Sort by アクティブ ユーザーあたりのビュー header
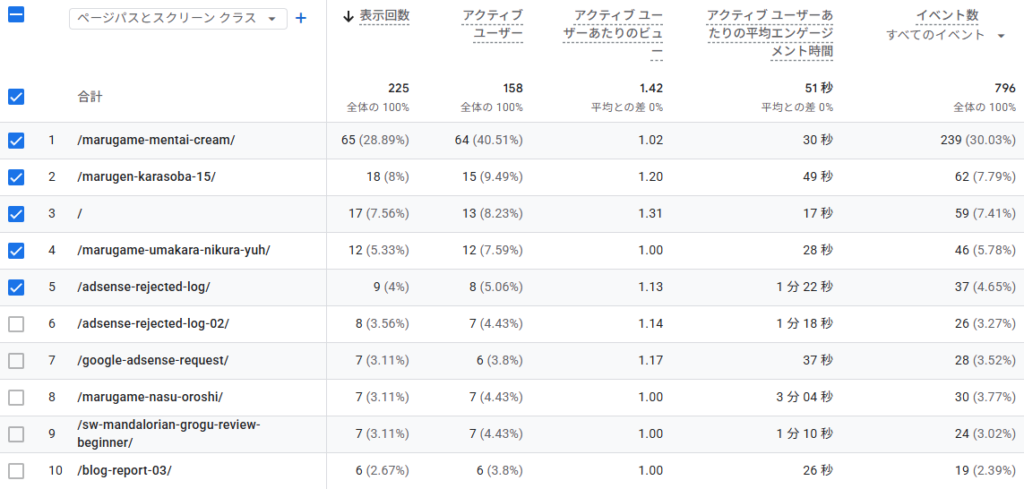The height and width of the screenshot is (489, 1024). click(613, 34)
